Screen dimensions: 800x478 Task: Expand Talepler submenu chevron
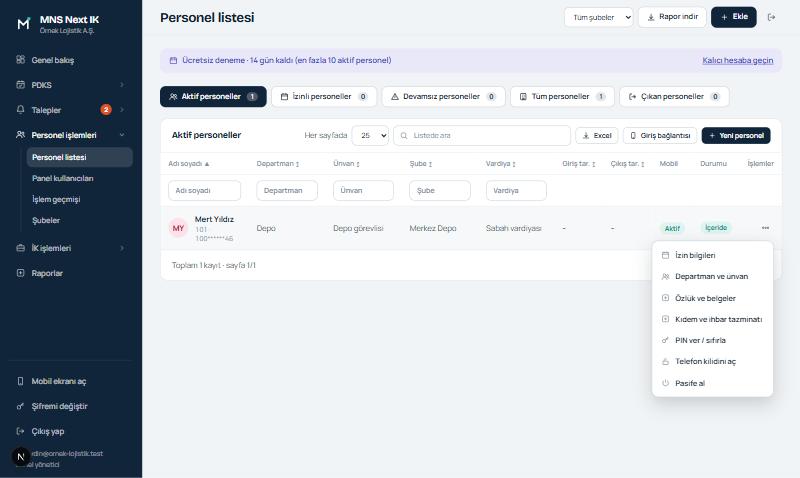pyautogui.click(x=122, y=110)
